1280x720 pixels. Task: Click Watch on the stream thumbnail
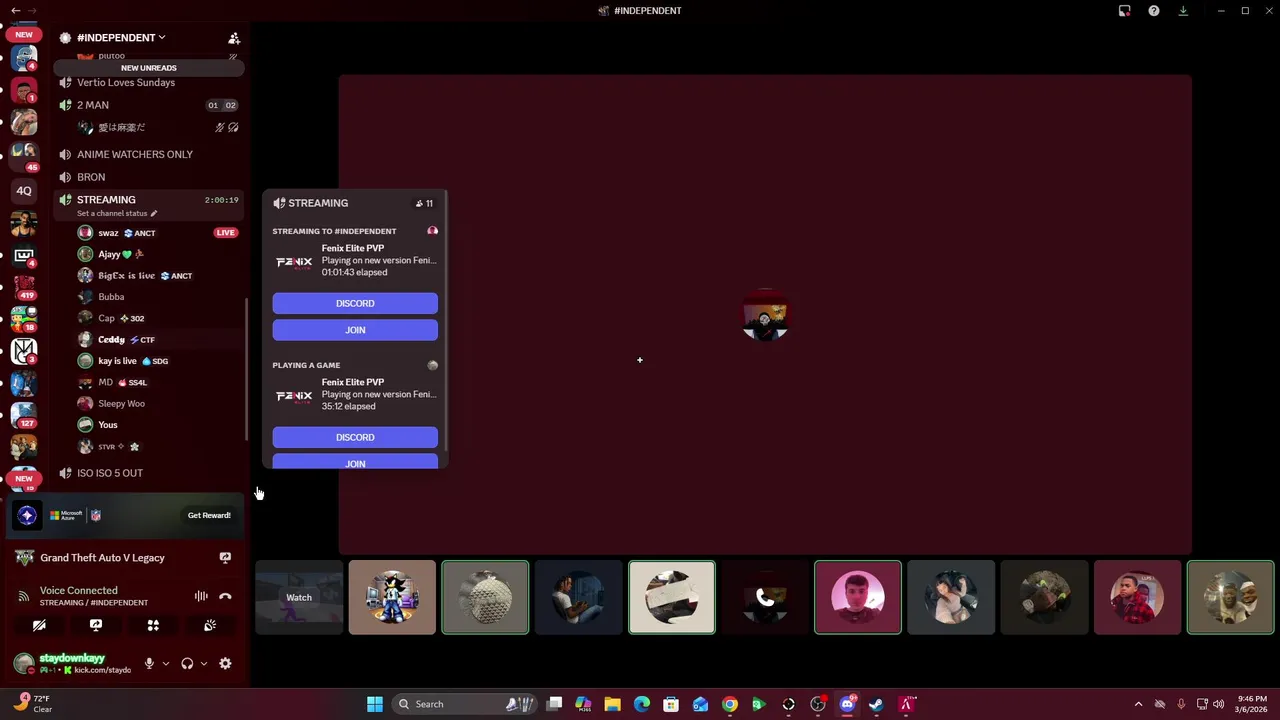tap(299, 597)
